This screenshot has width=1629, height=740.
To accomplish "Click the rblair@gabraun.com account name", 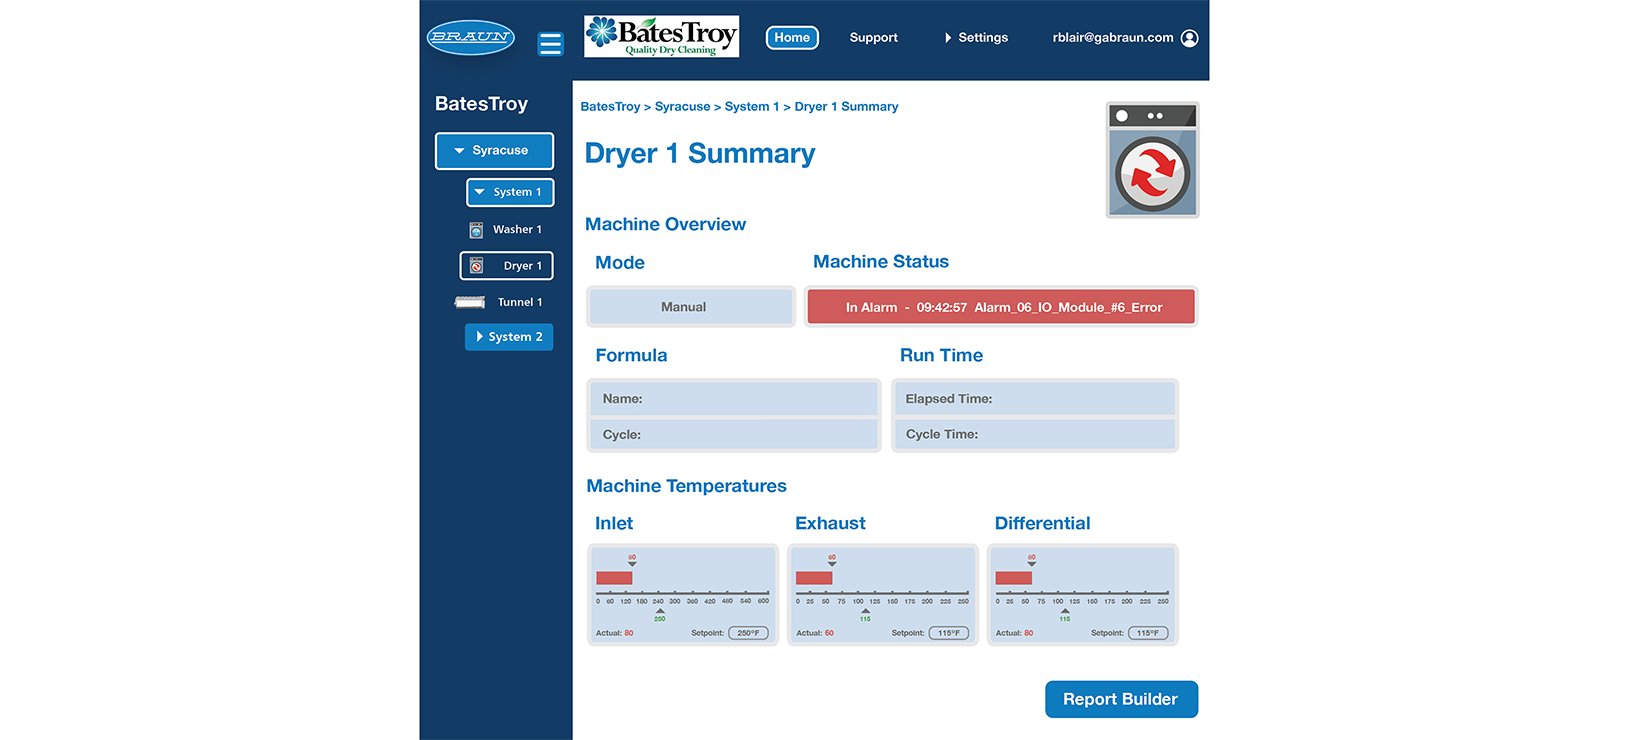I will [x=1113, y=38].
